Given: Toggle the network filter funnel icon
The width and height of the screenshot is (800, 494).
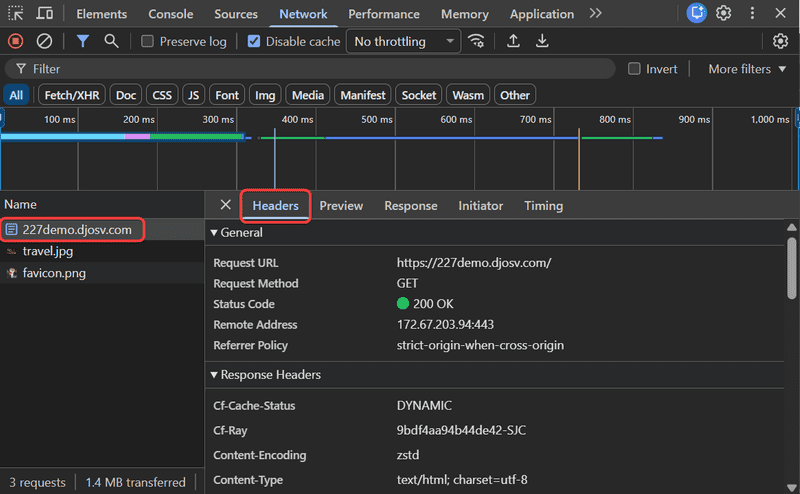Looking at the screenshot, I should click(83, 41).
